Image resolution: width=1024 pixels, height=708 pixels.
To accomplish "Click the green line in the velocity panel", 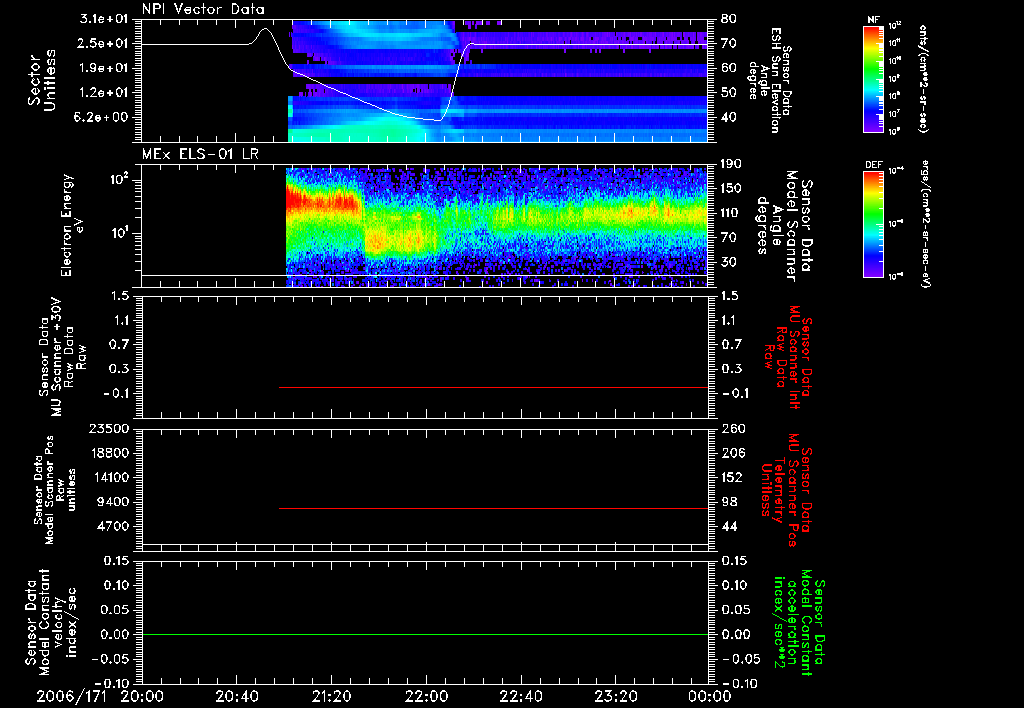I will click(425, 634).
